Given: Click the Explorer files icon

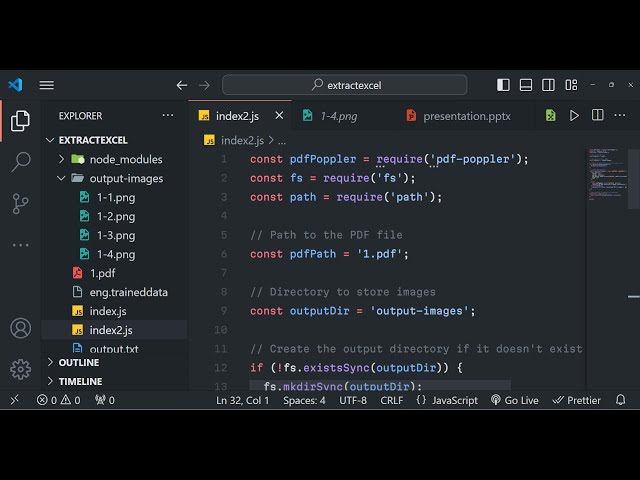Looking at the screenshot, I should coord(20,121).
